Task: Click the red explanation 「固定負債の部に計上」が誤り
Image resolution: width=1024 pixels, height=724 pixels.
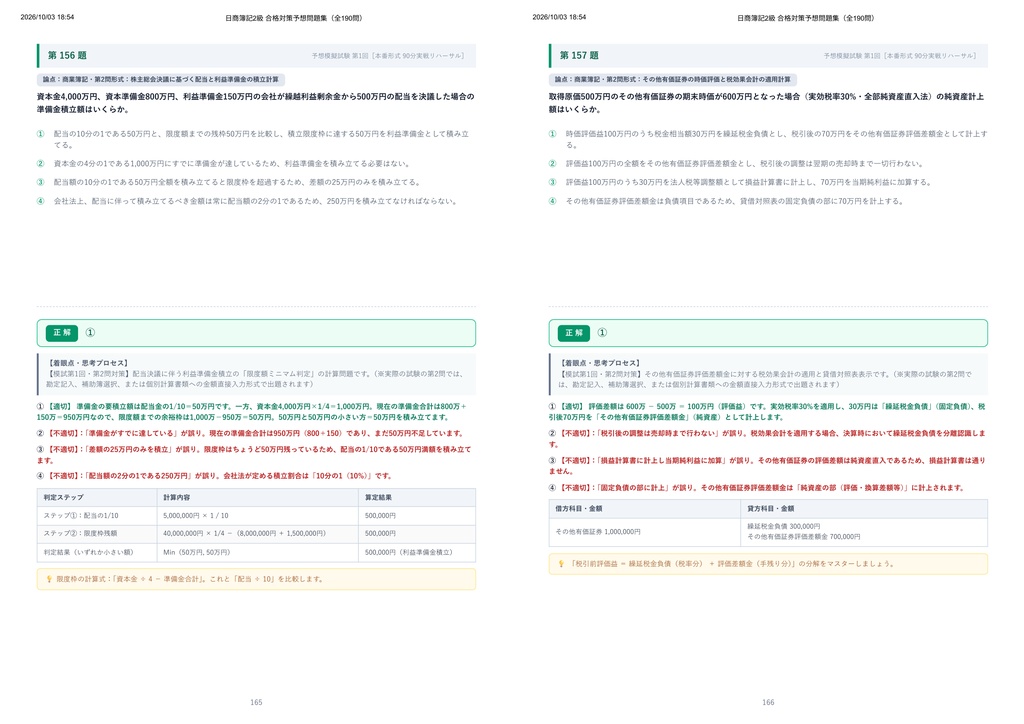Action: pos(757,488)
